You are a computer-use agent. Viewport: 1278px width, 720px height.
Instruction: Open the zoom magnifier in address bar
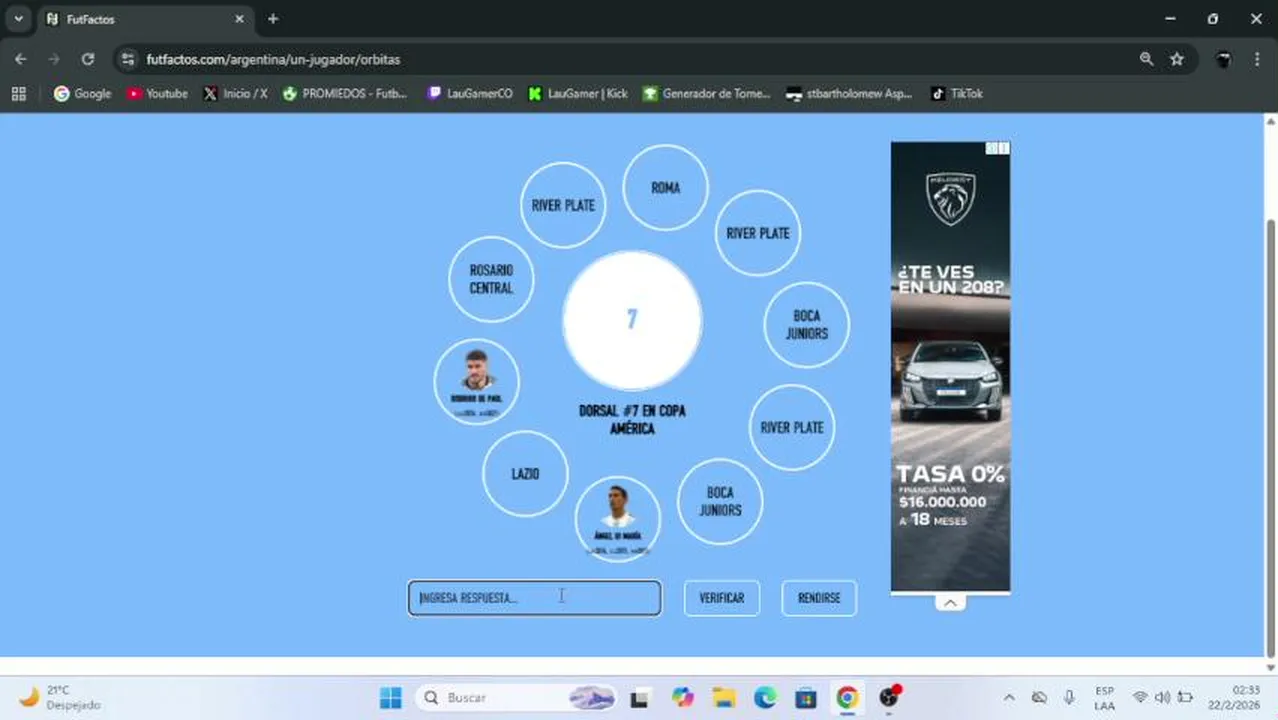[1146, 59]
